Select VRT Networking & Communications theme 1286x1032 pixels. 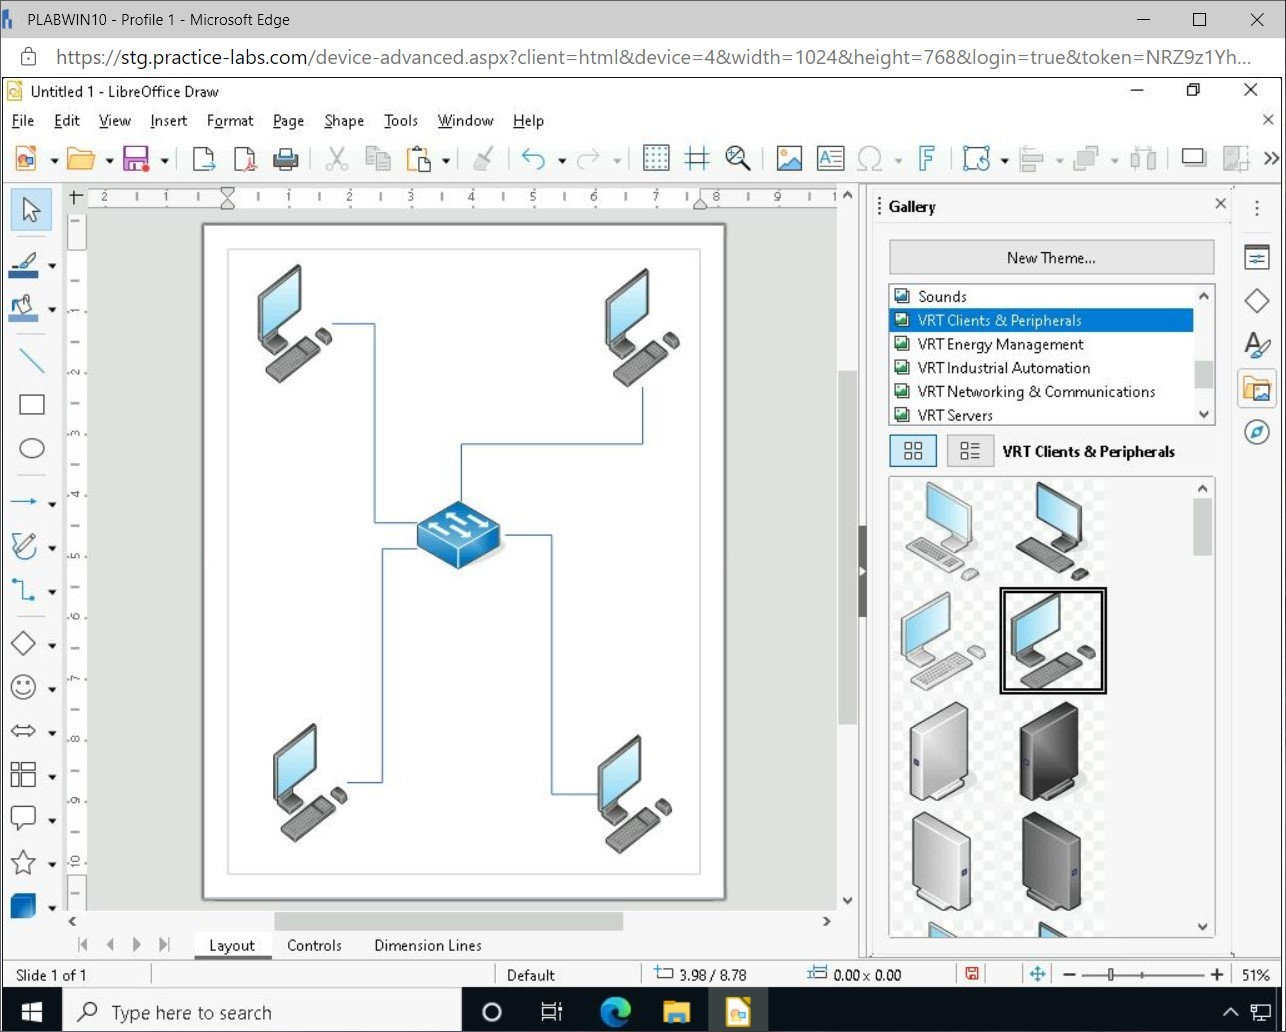pos(1036,392)
